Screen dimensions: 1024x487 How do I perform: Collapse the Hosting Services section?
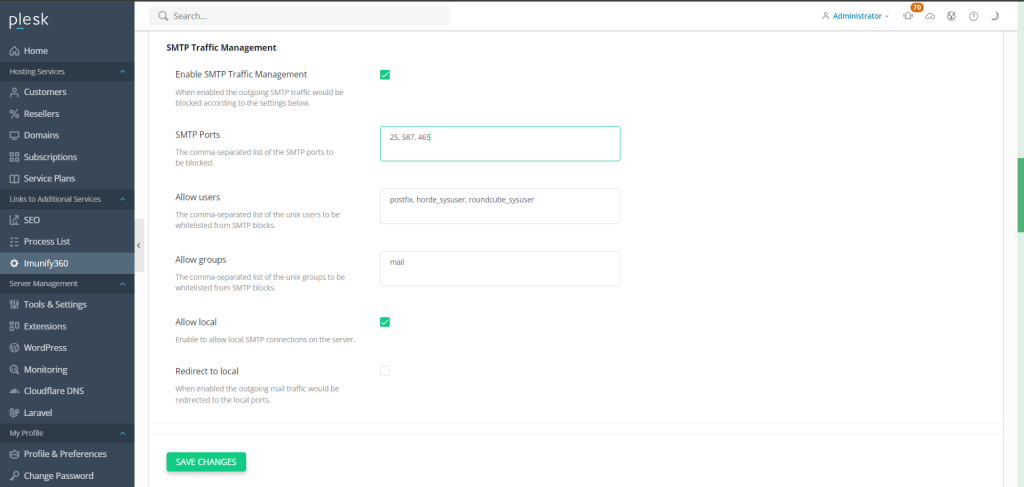(x=122, y=72)
